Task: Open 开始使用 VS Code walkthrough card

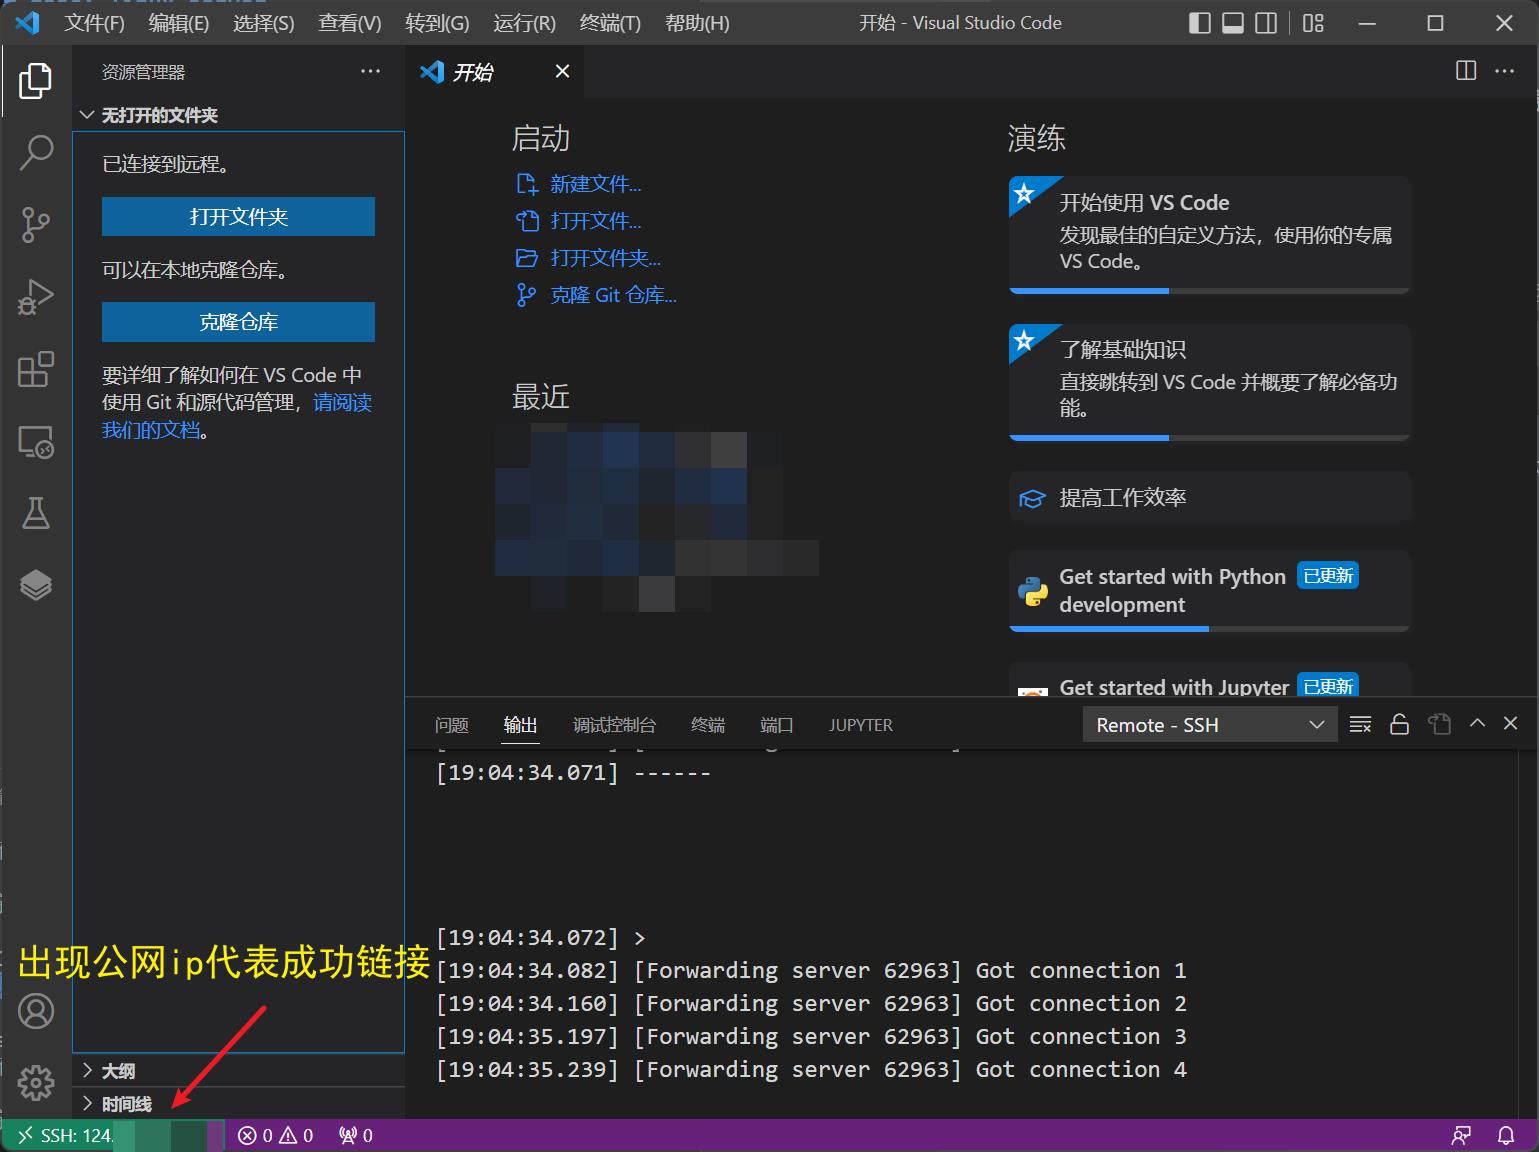Action: [x=1209, y=234]
